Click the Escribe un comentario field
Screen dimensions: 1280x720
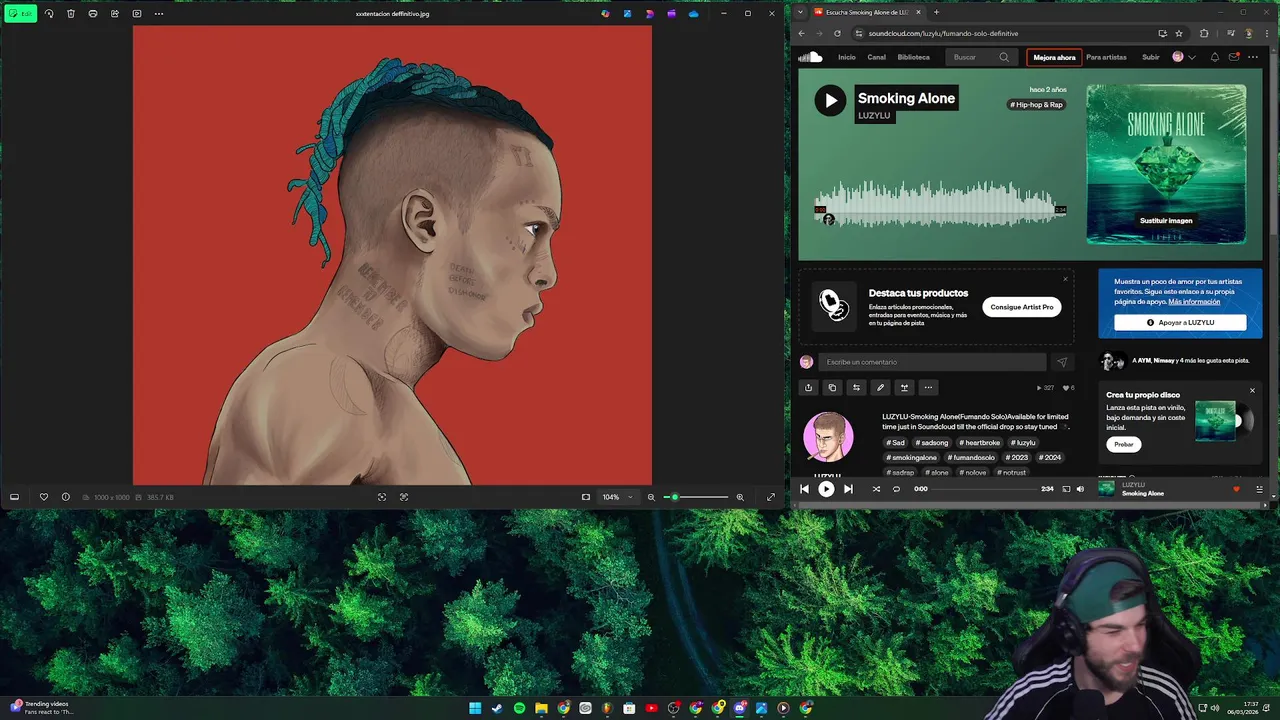[932, 362]
